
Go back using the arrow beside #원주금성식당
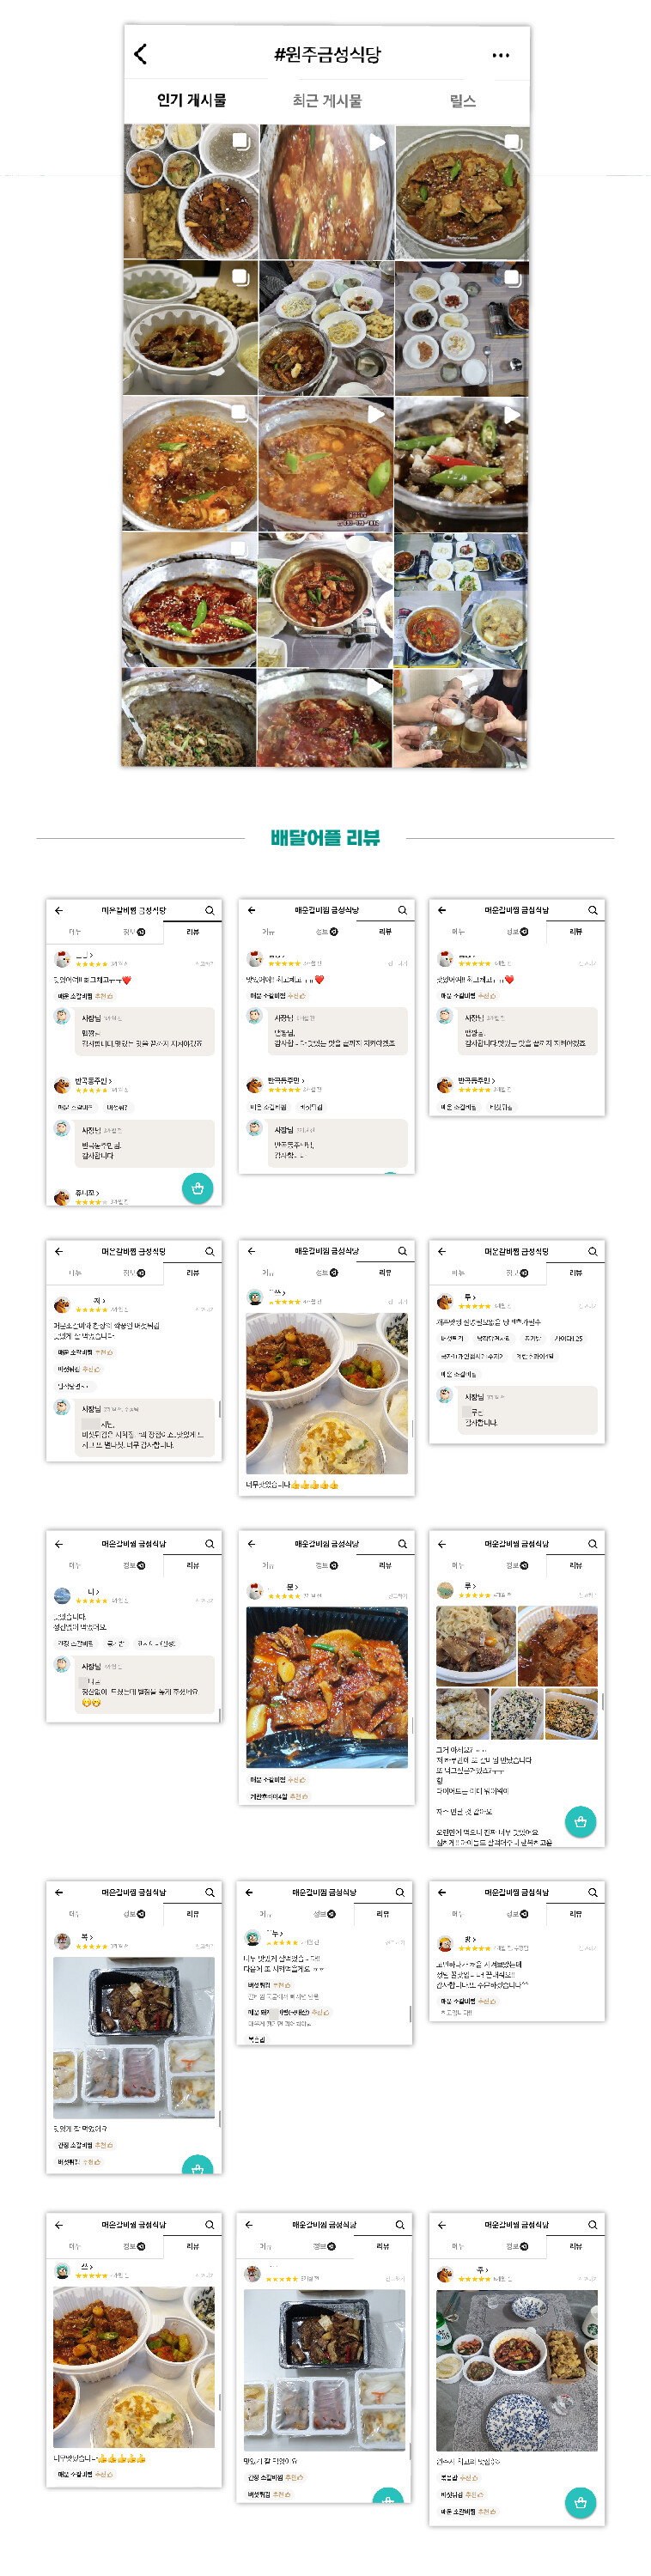pyautogui.click(x=141, y=54)
